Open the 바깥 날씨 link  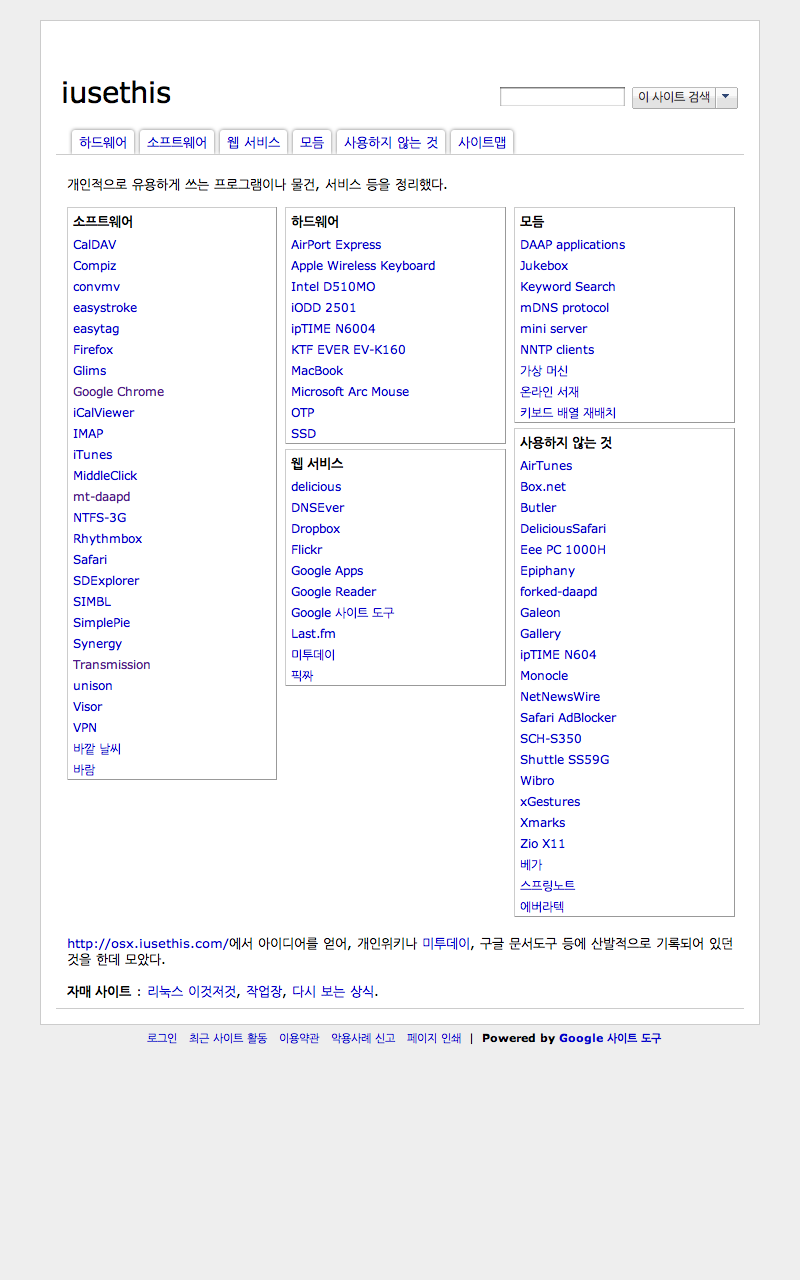97,749
